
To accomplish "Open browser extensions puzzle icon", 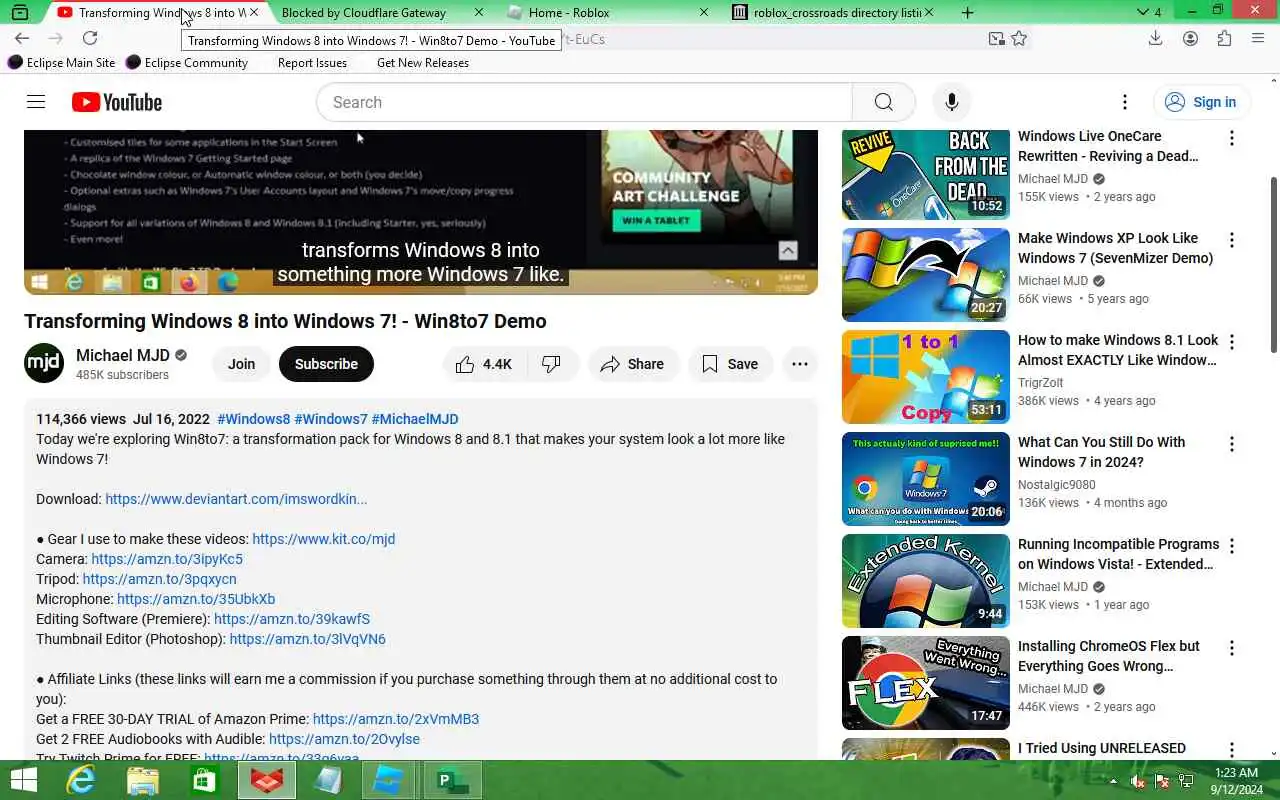I will [x=1224, y=38].
